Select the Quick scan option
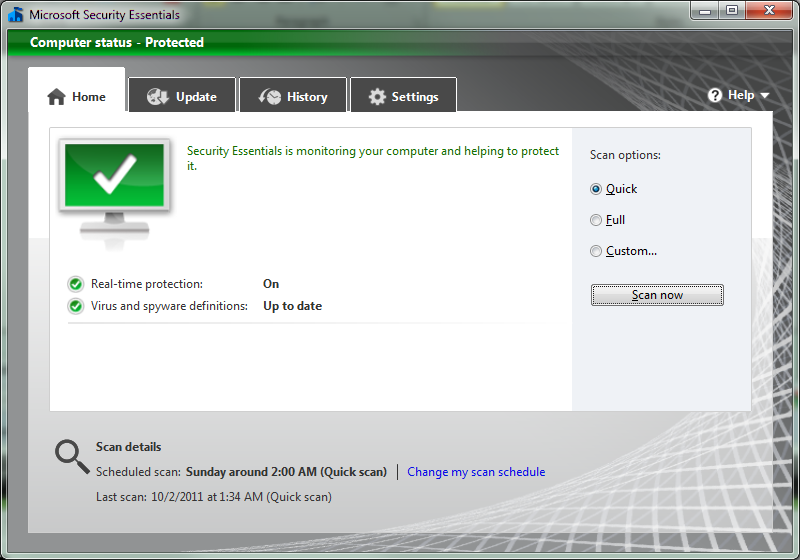Screen dimensions: 800x560 point(614,189)
